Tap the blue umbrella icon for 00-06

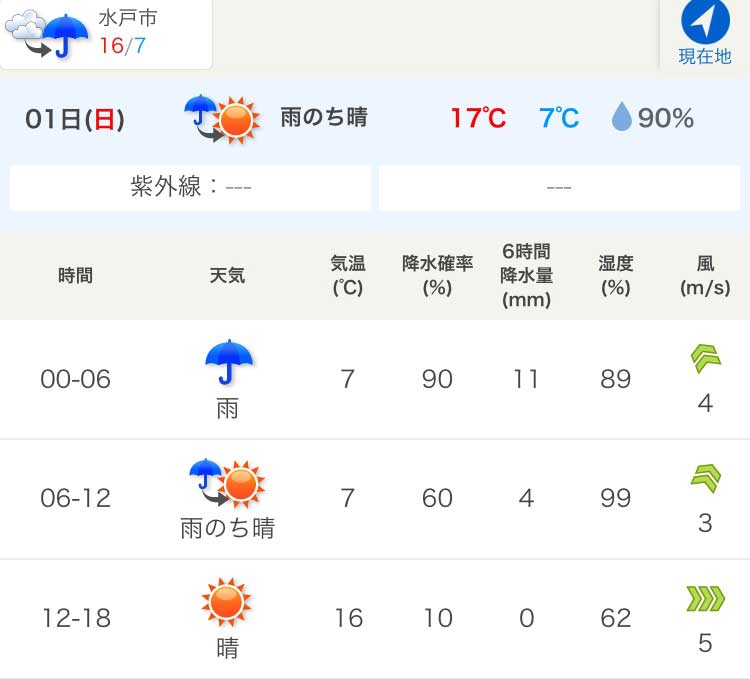click(229, 362)
